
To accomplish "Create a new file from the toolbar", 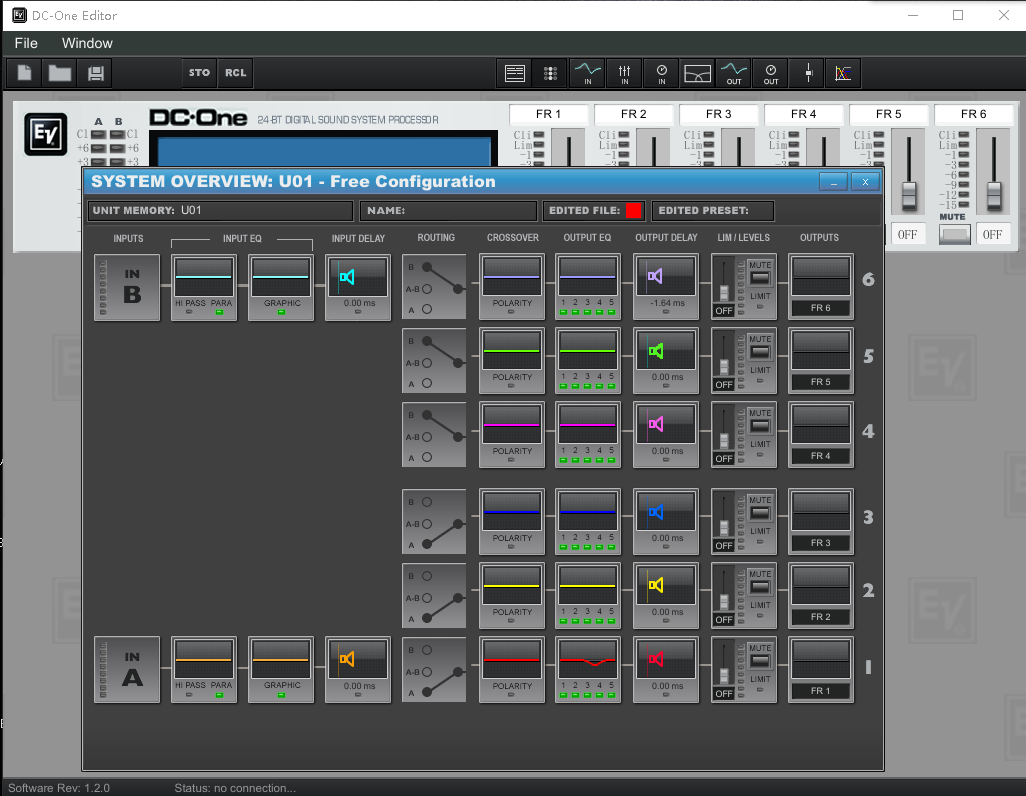I will [24, 73].
